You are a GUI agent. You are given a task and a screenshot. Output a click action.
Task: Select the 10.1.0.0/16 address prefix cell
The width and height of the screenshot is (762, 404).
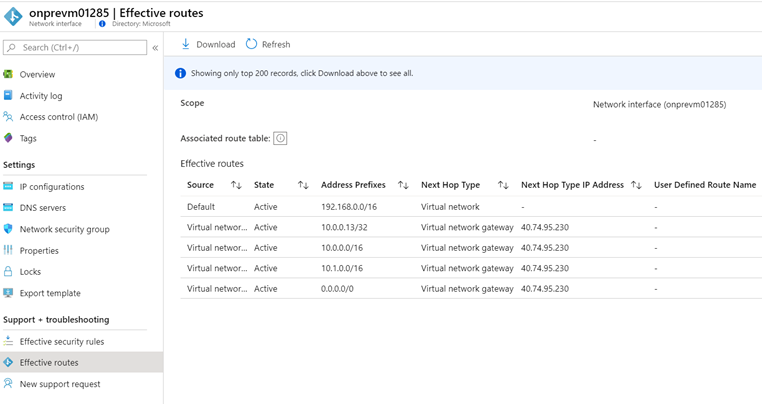342,268
